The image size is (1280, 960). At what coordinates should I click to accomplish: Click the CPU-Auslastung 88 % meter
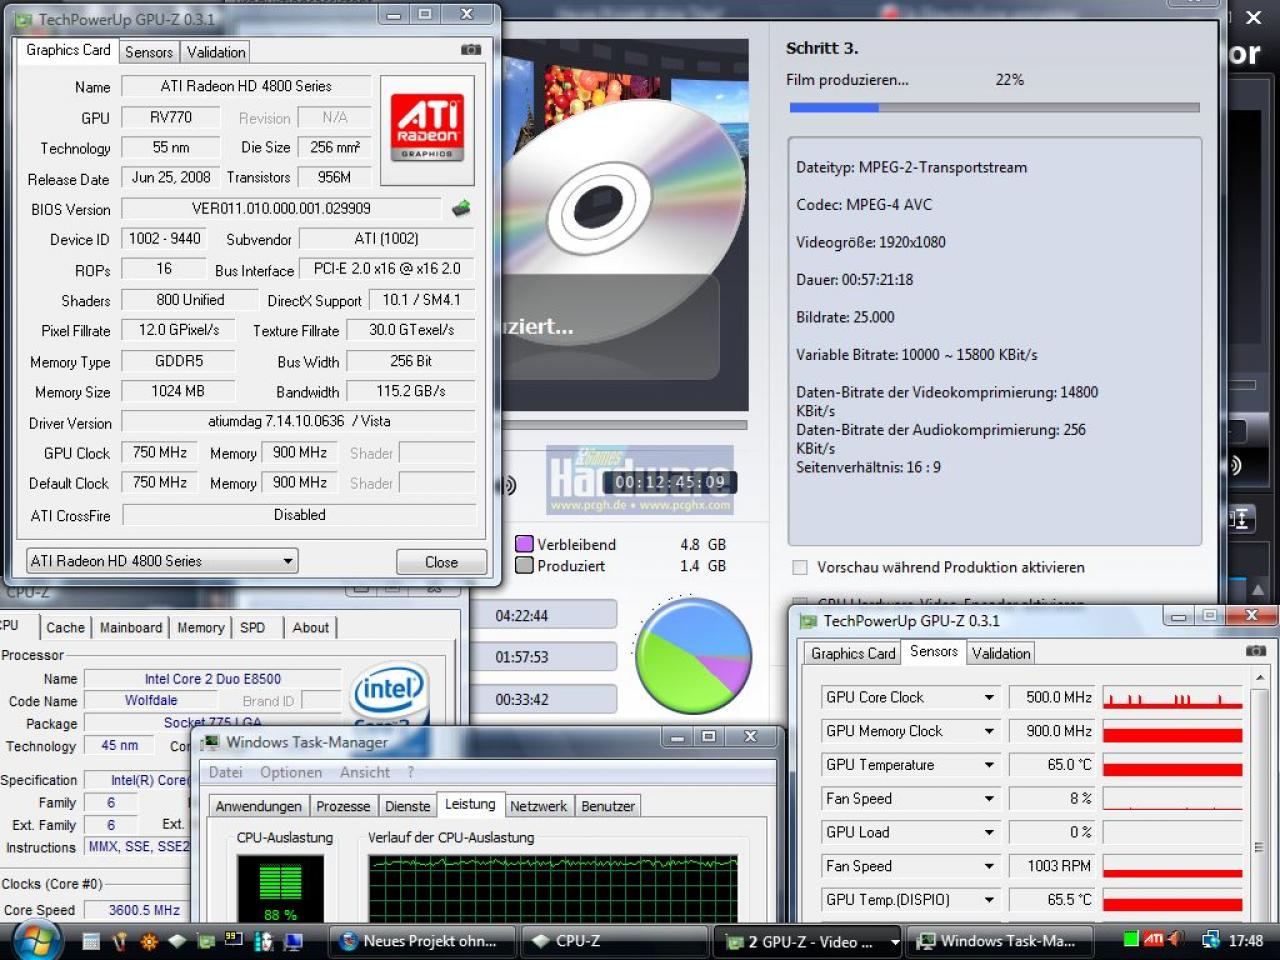(x=281, y=888)
